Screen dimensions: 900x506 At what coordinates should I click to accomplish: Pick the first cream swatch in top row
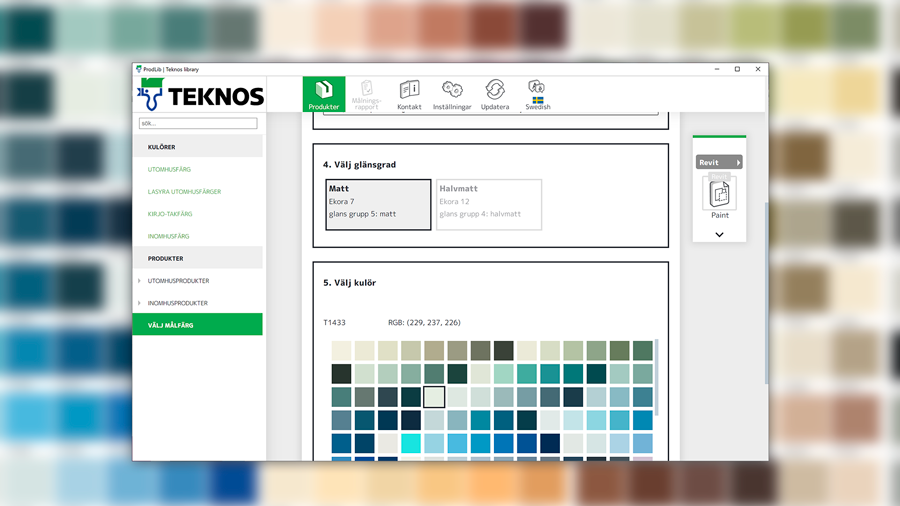tap(342, 351)
